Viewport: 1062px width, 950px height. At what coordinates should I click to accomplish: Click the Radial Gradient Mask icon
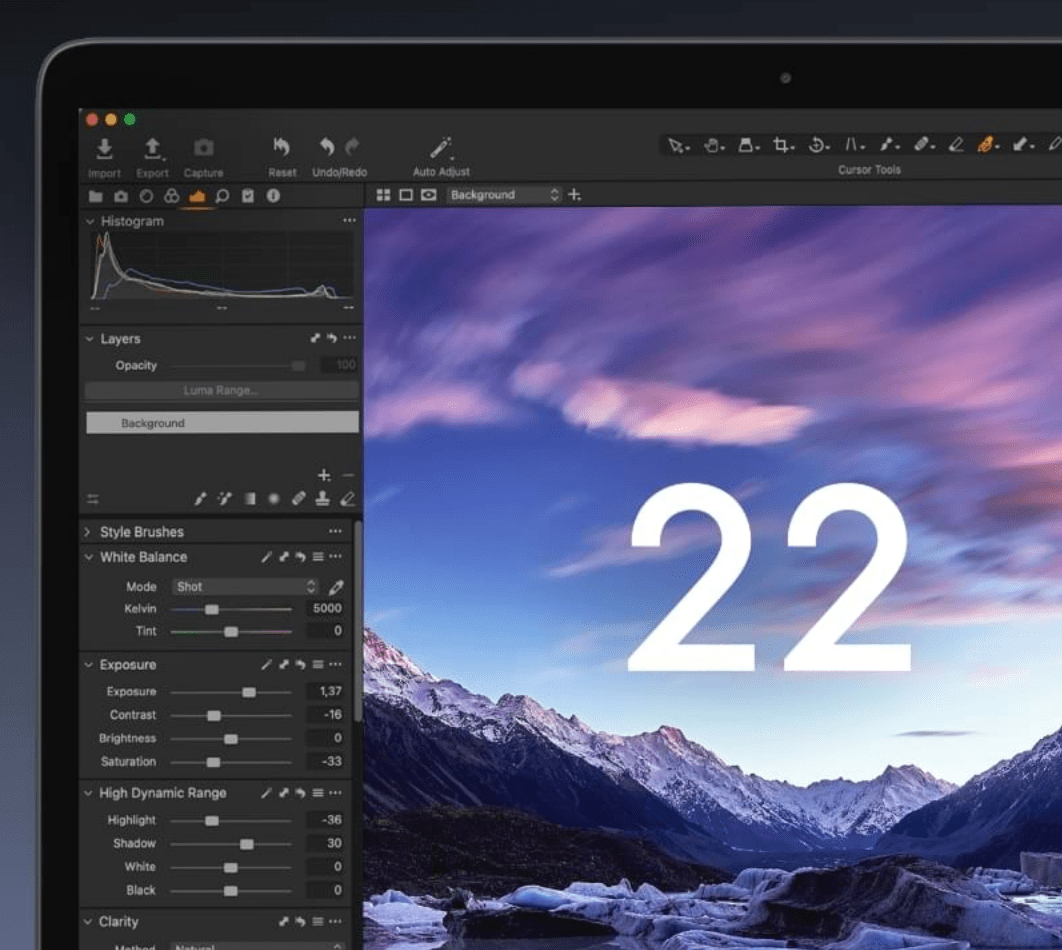(x=274, y=499)
